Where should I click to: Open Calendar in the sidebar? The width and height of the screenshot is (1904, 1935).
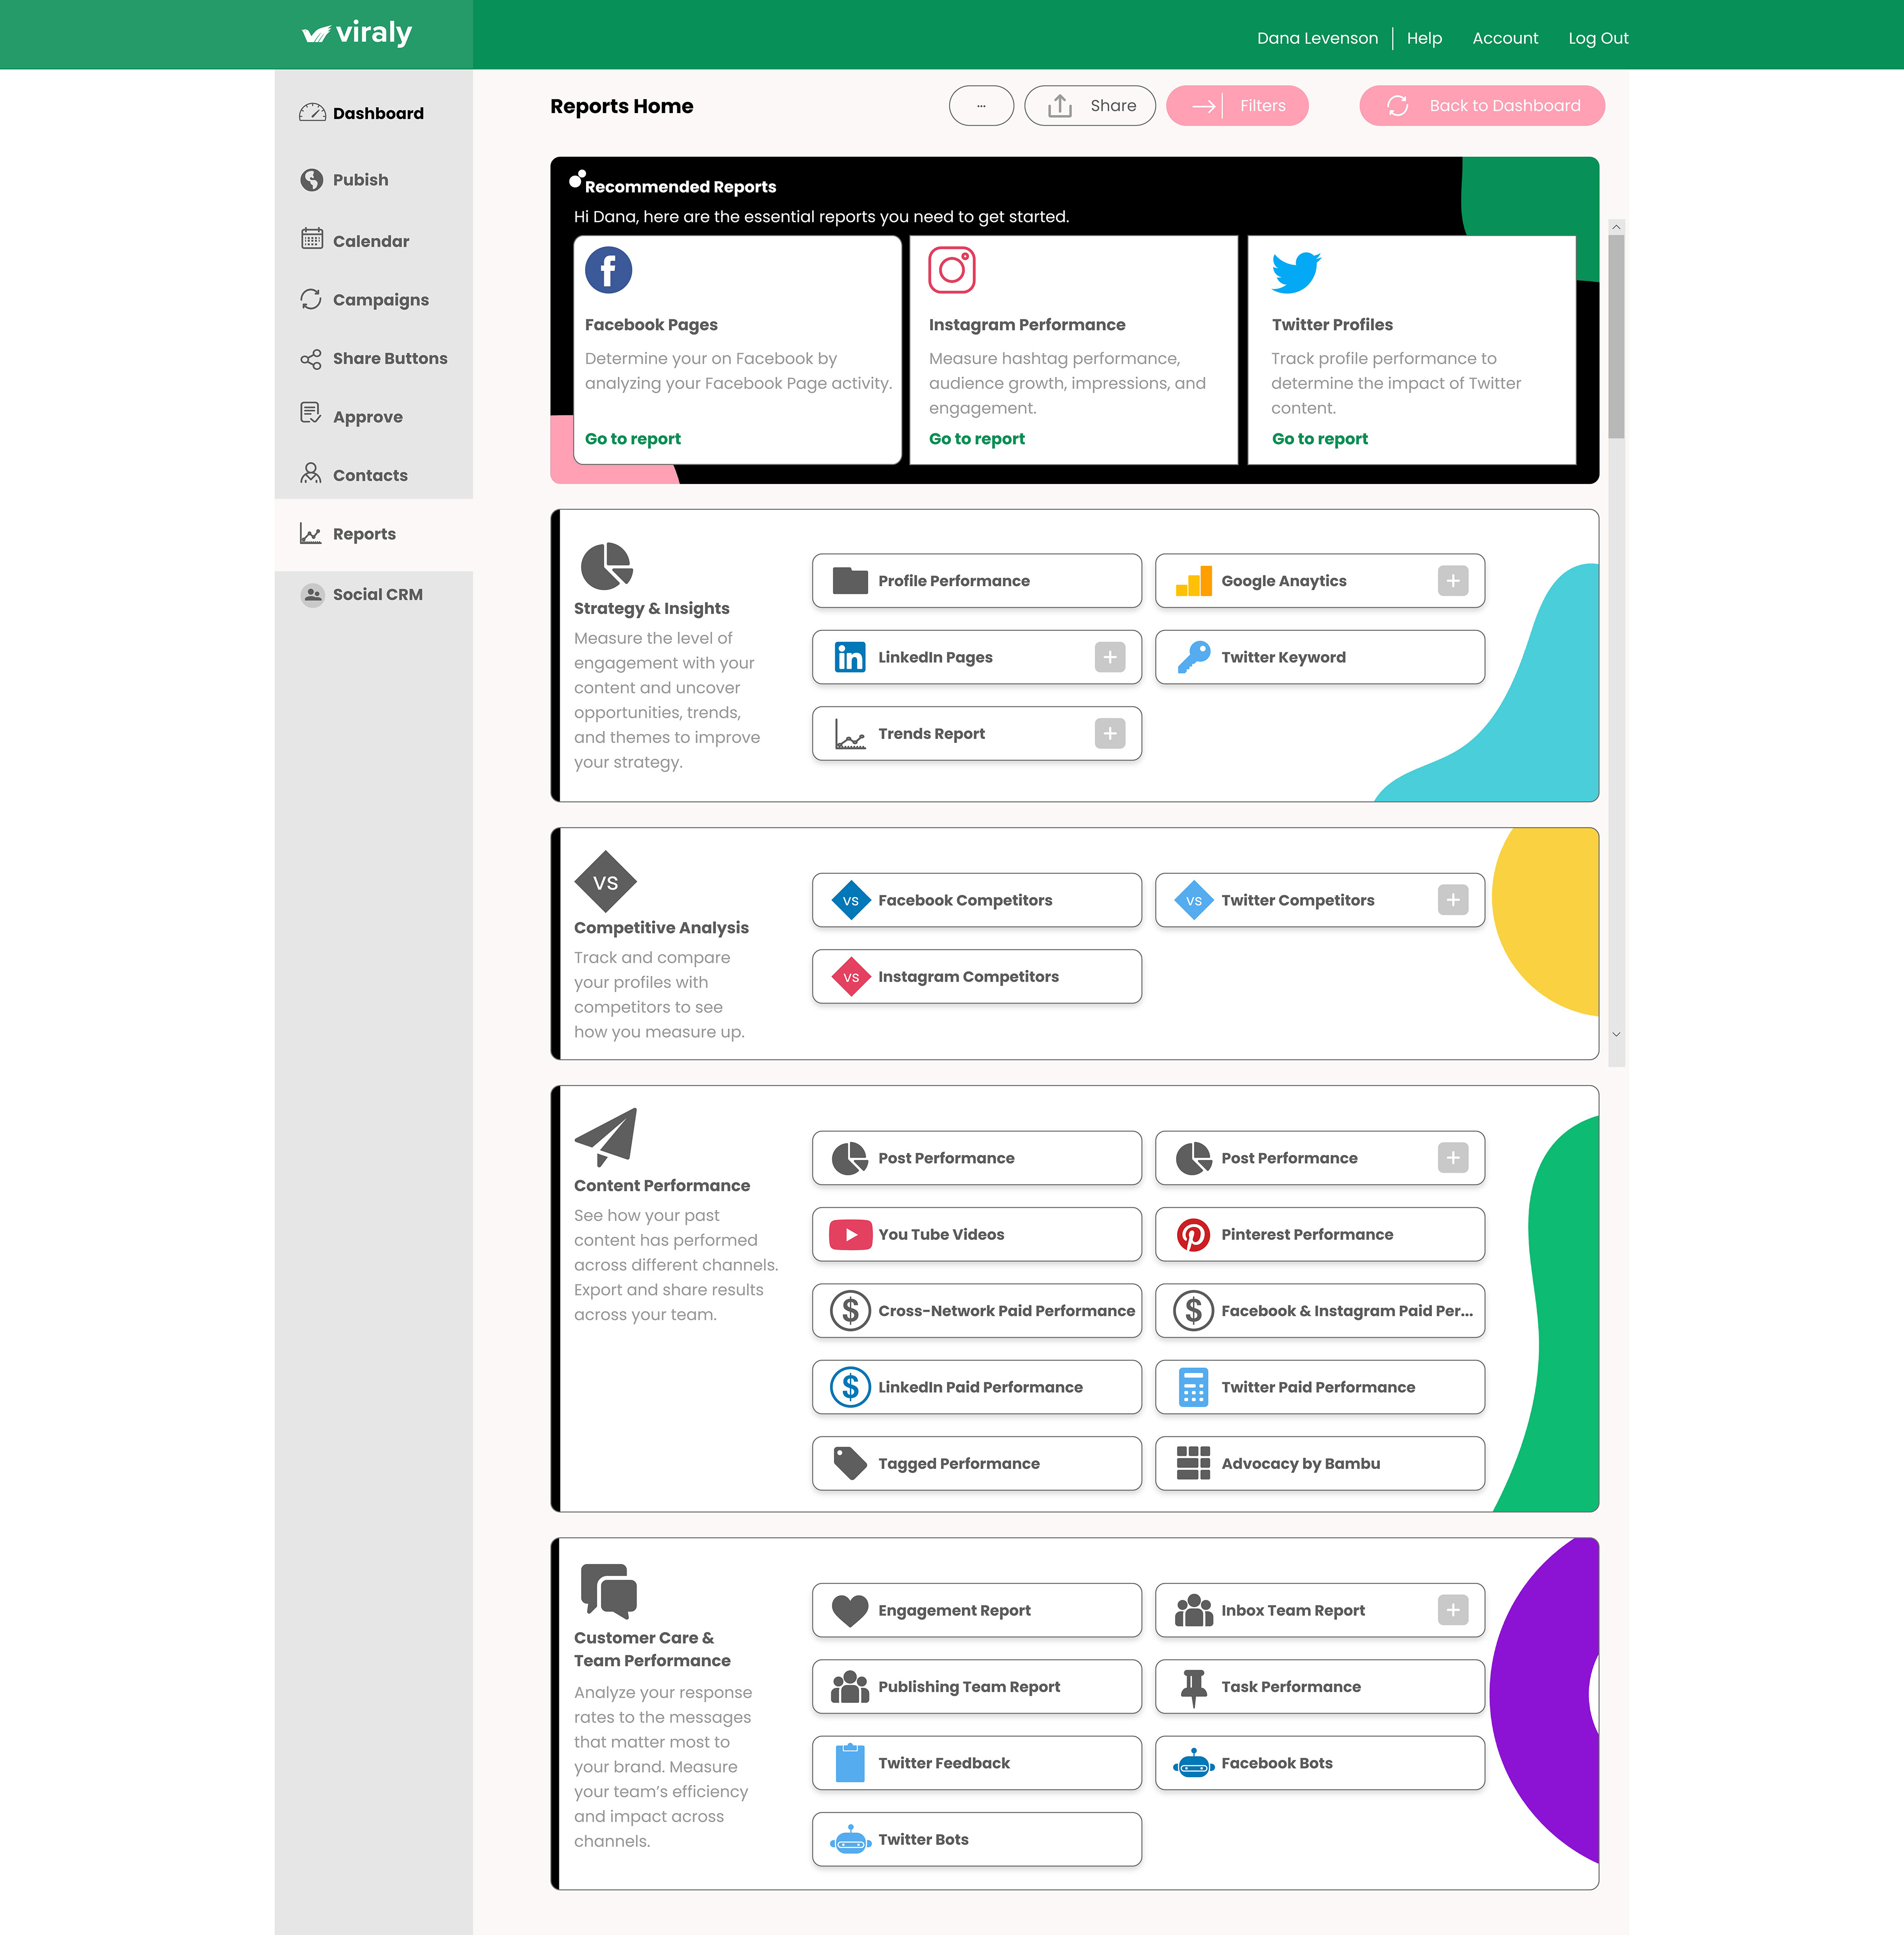[370, 241]
